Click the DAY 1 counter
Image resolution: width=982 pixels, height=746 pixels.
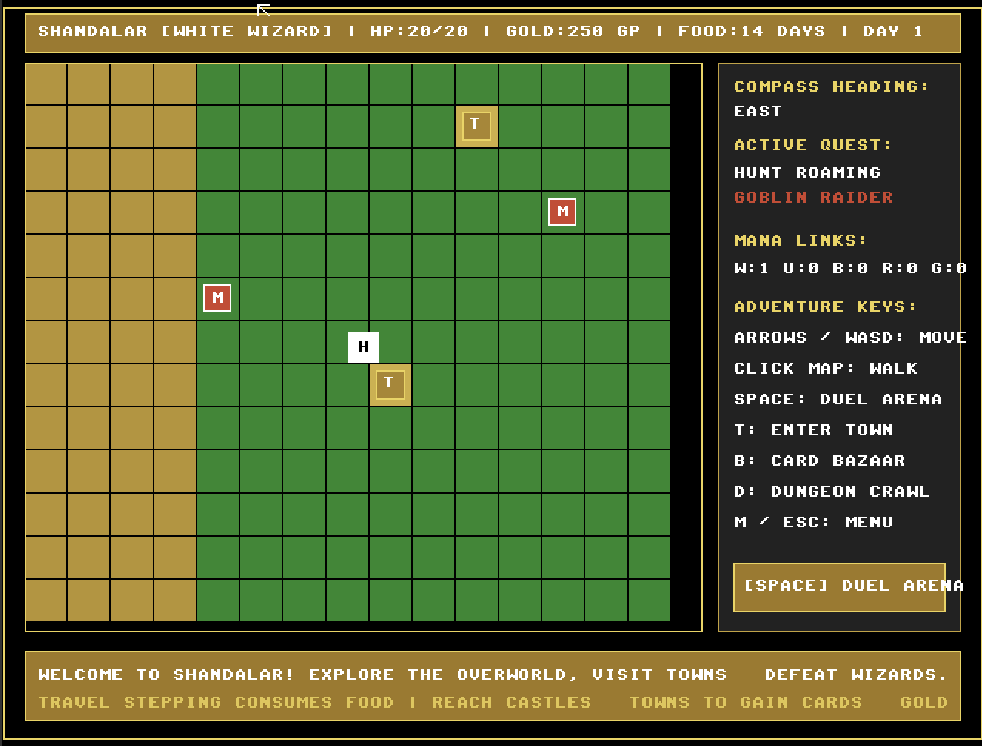pos(892,31)
